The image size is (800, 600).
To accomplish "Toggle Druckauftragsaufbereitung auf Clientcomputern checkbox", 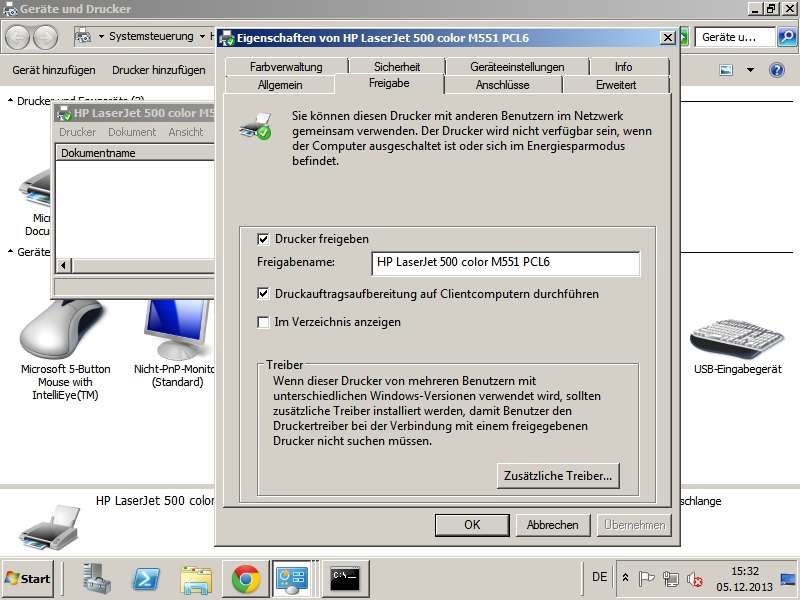I will (263, 294).
